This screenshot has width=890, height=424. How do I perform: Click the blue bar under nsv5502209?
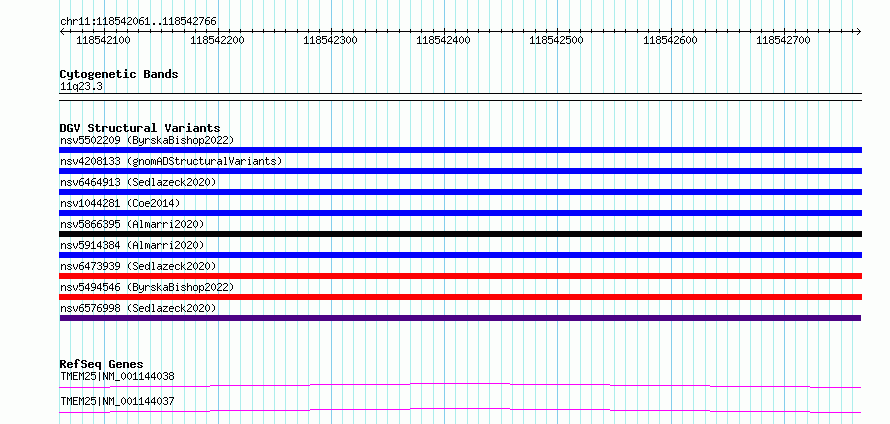pos(460,150)
